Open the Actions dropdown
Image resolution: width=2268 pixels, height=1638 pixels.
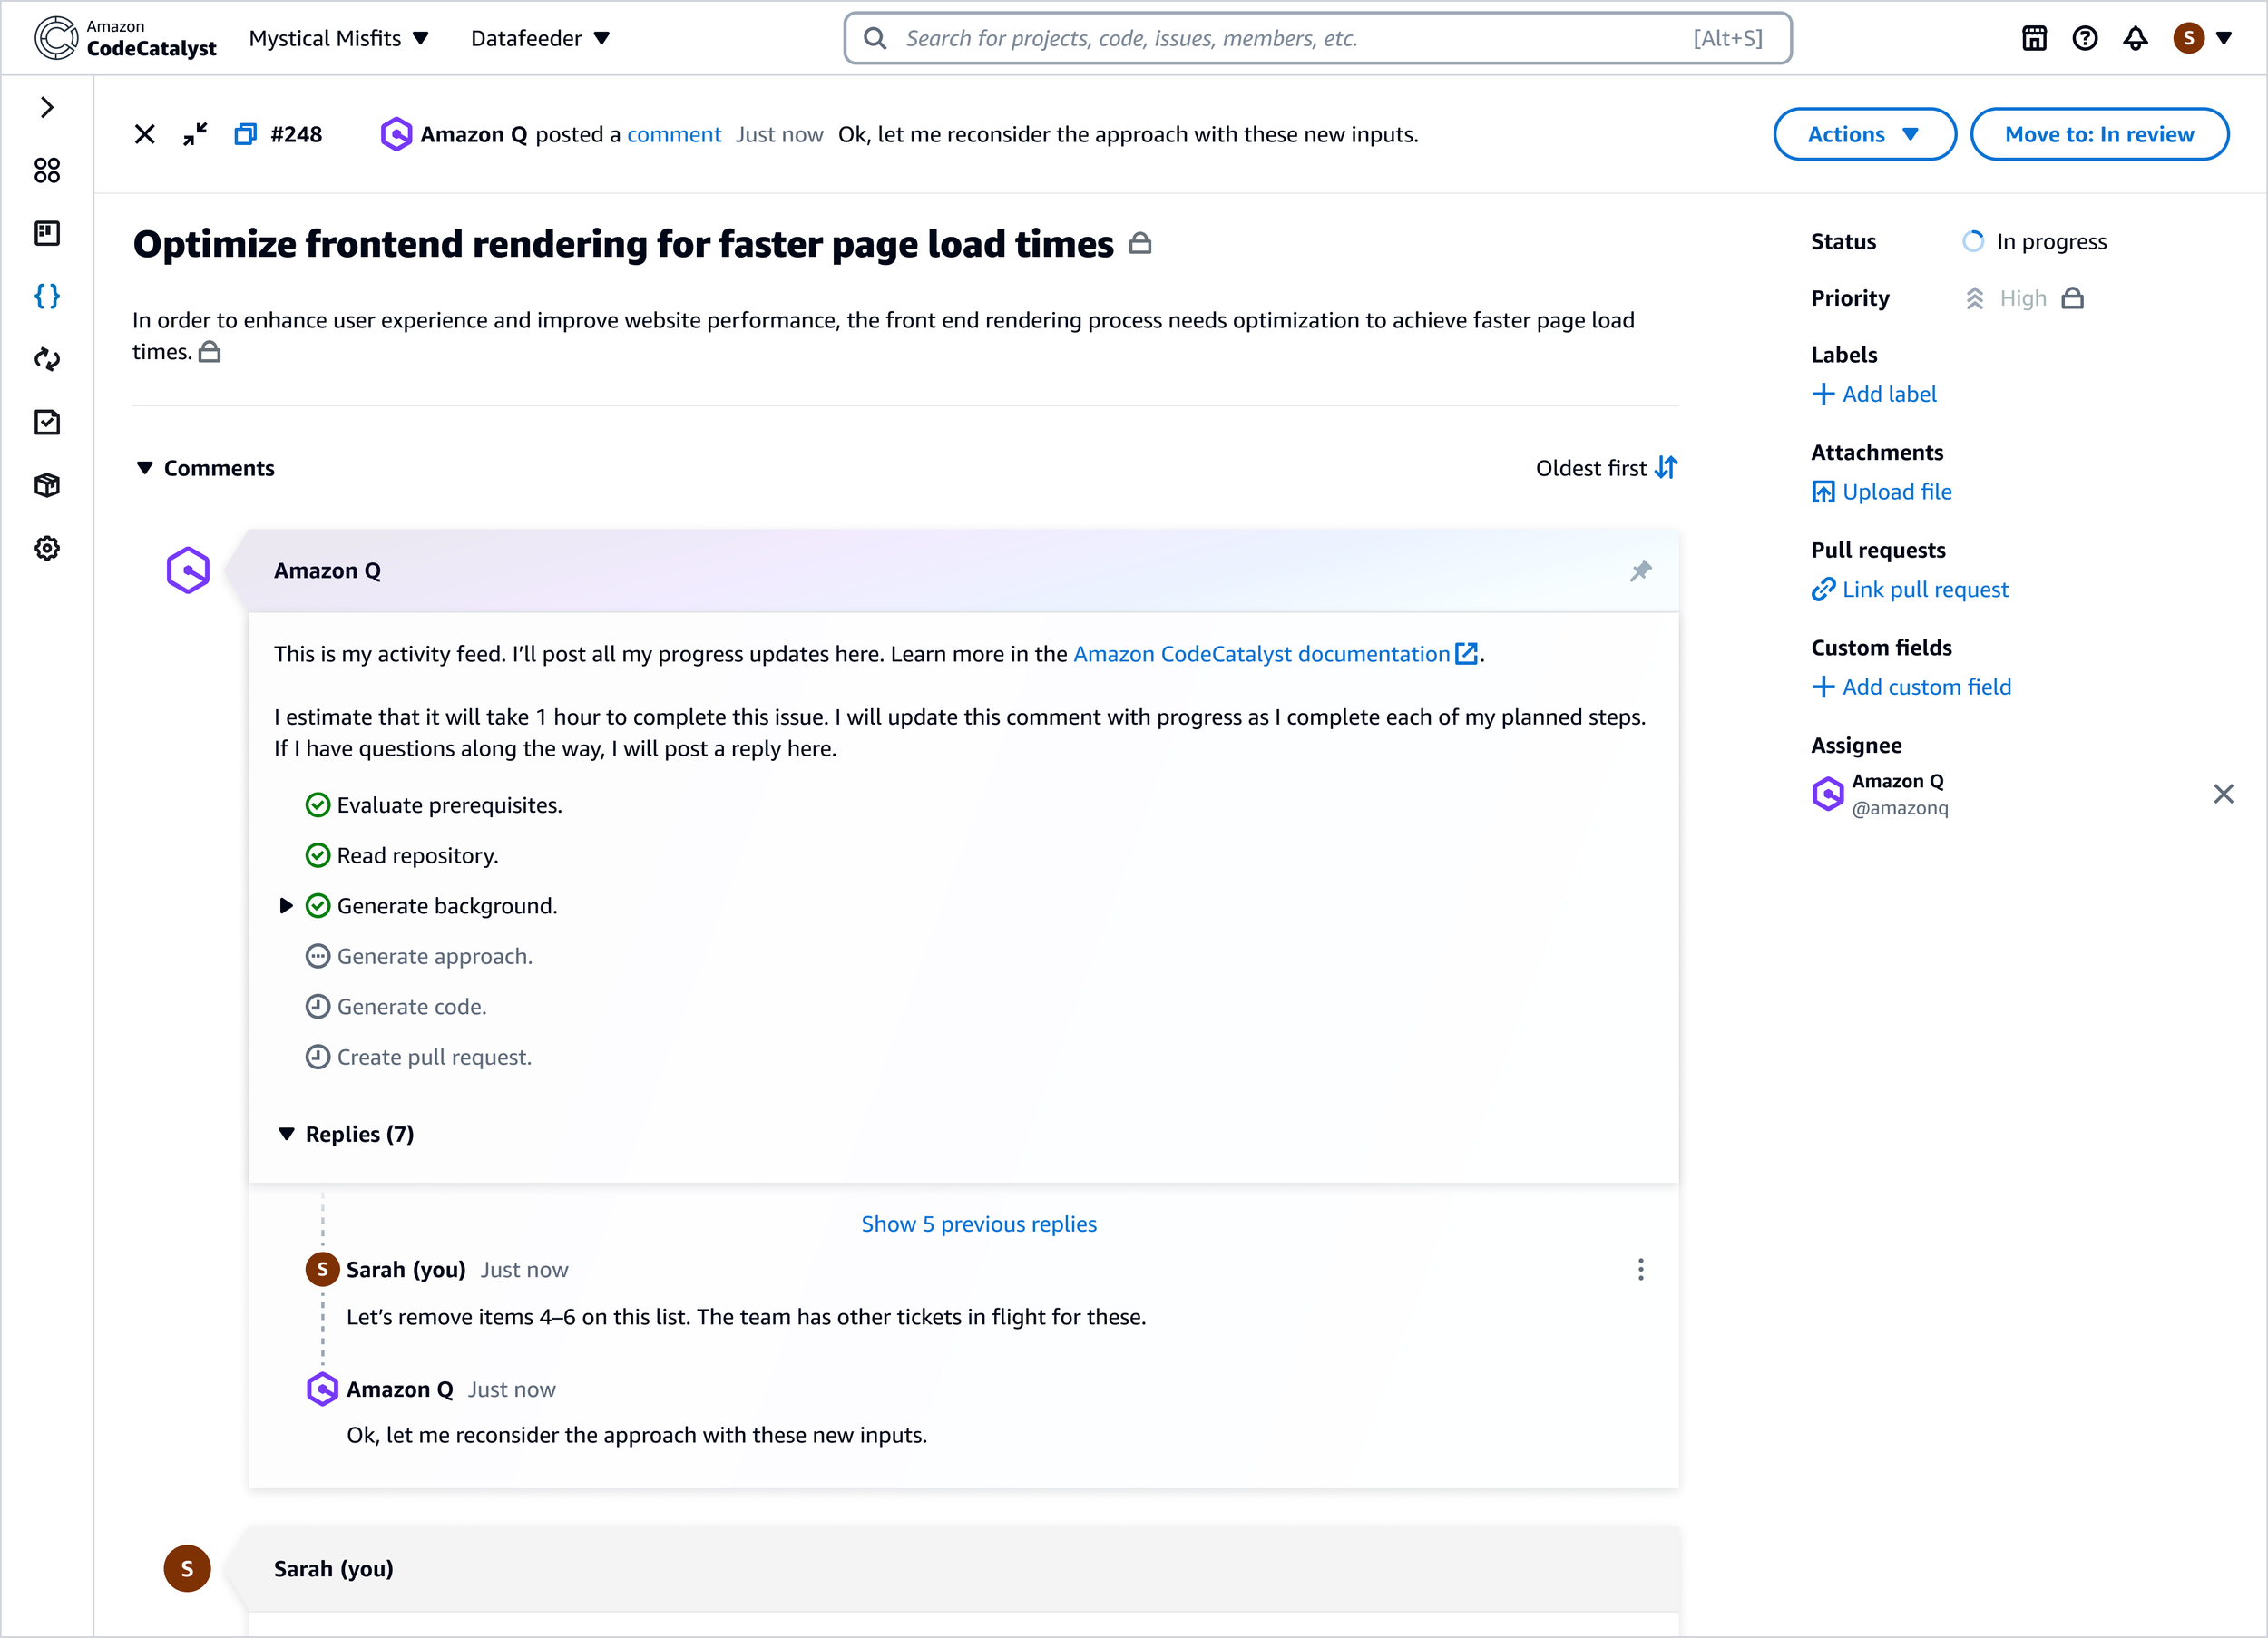(x=1864, y=134)
